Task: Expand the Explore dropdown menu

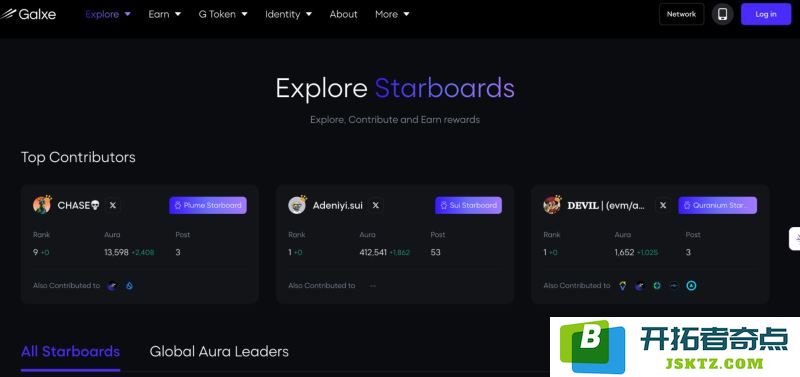Action: (x=108, y=14)
